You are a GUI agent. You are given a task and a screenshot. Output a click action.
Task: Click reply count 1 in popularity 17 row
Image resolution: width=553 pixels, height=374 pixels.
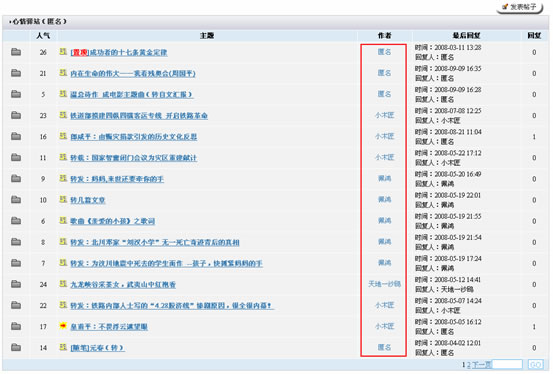point(534,327)
